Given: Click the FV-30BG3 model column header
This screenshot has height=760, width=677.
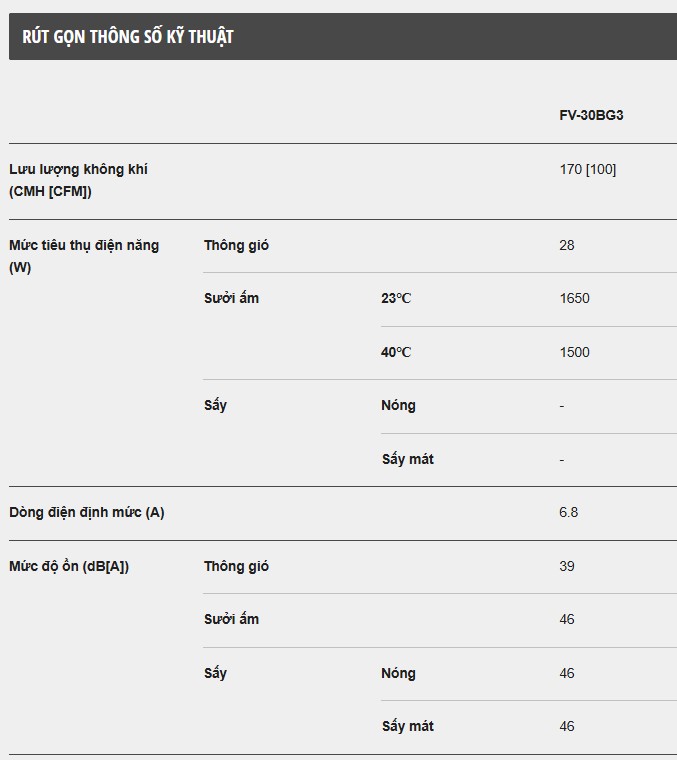Looking at the screenshot, I should click(x=591, y=115).
